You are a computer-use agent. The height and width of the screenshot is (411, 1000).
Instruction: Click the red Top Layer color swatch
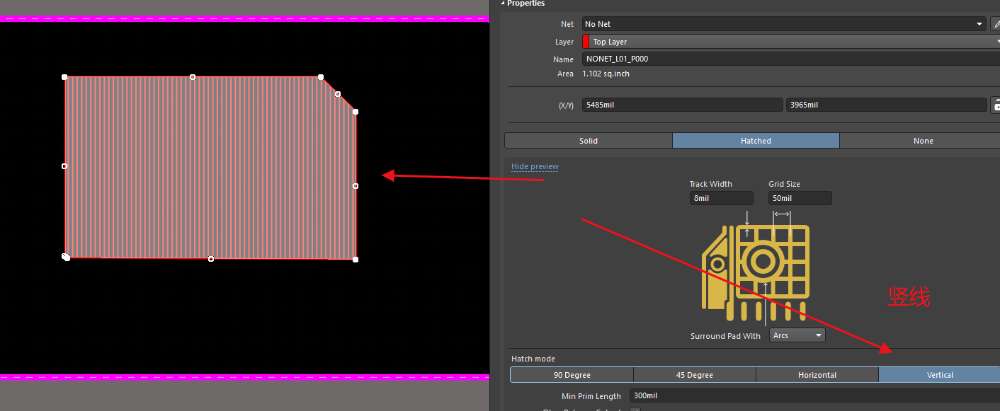click(x=586, y=41)
